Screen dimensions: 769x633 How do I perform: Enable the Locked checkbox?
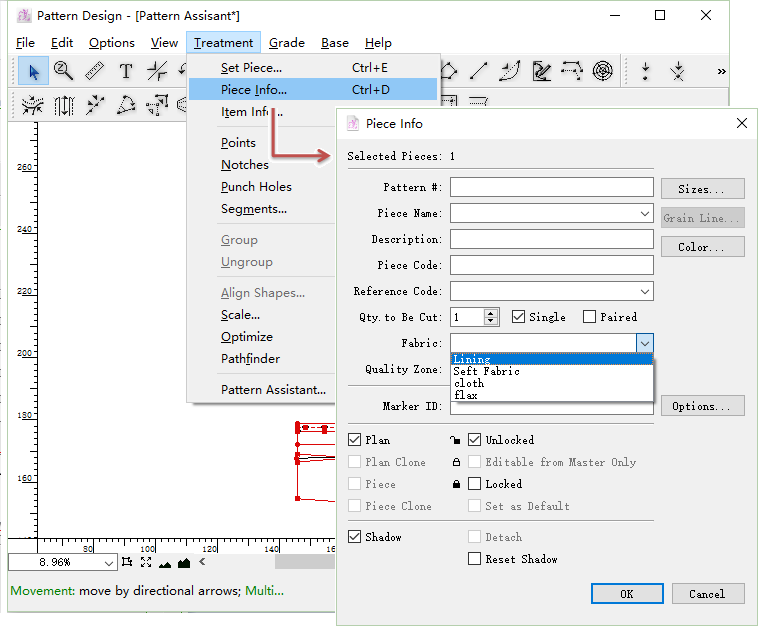tap(475, 484)
